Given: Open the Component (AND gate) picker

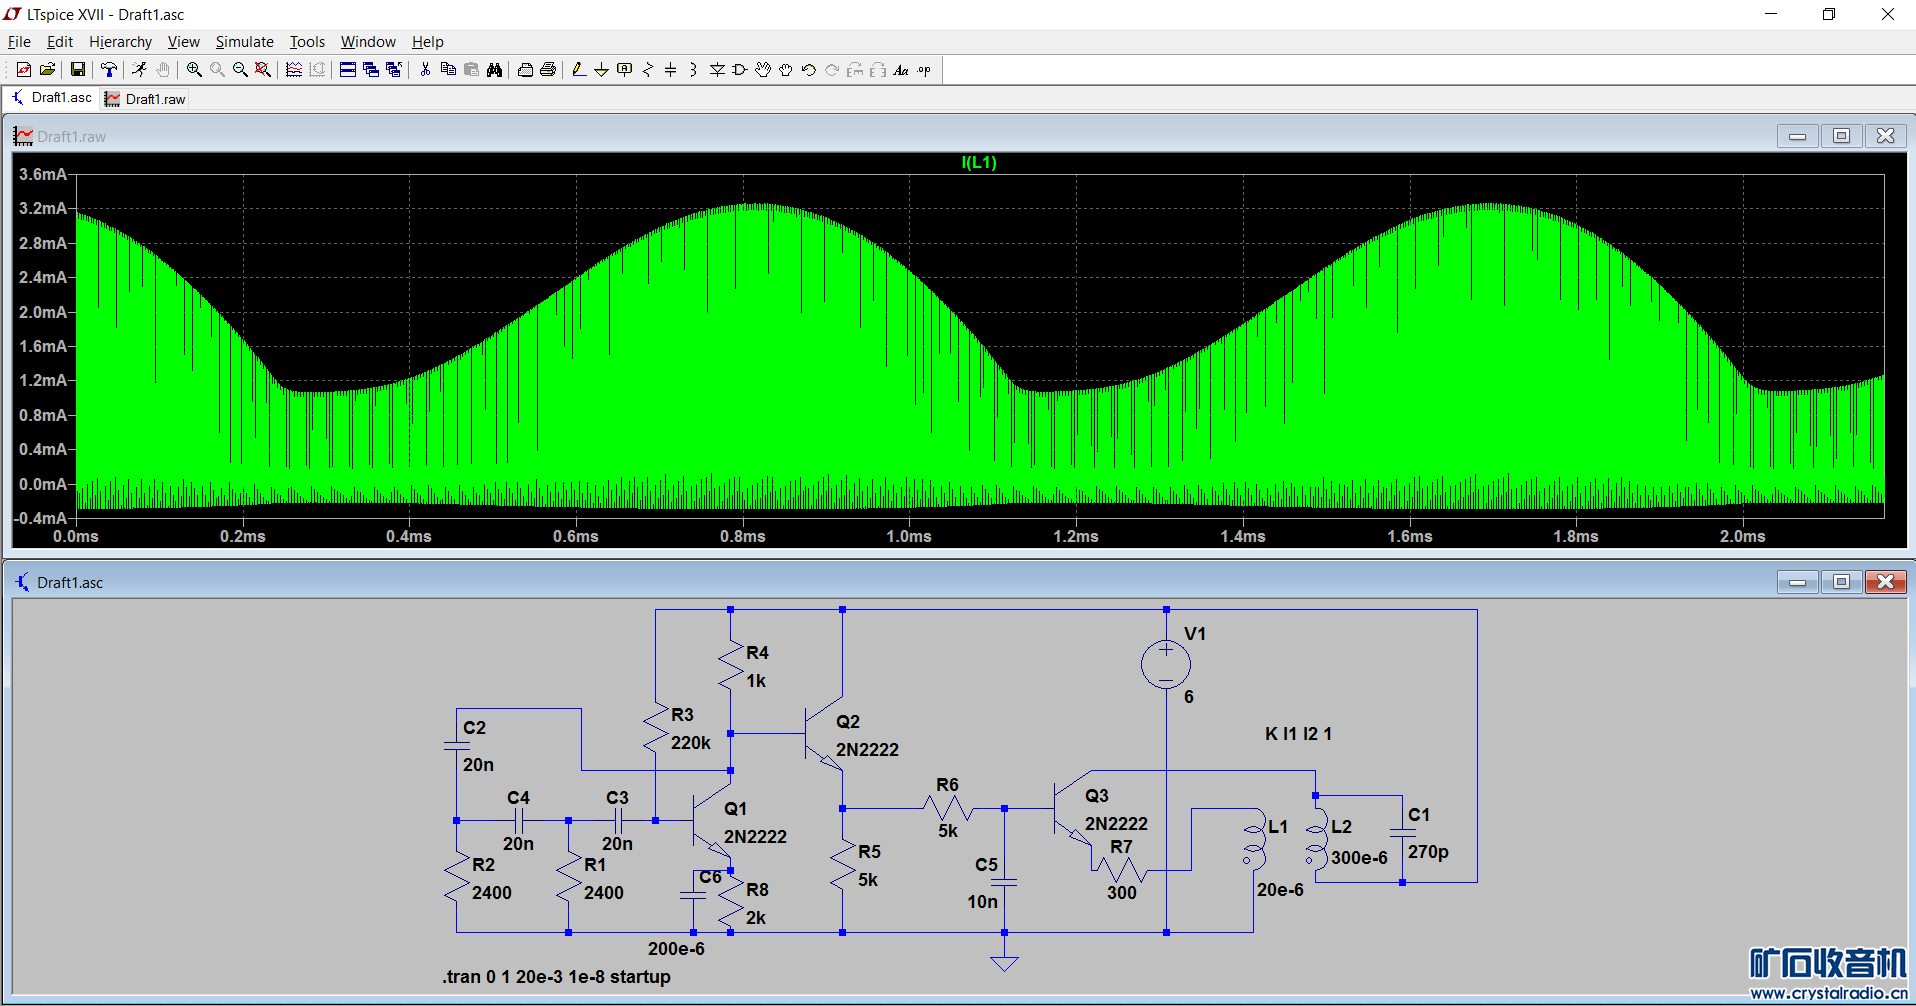Looking at the screenshot, I should [x=740, y=70].
